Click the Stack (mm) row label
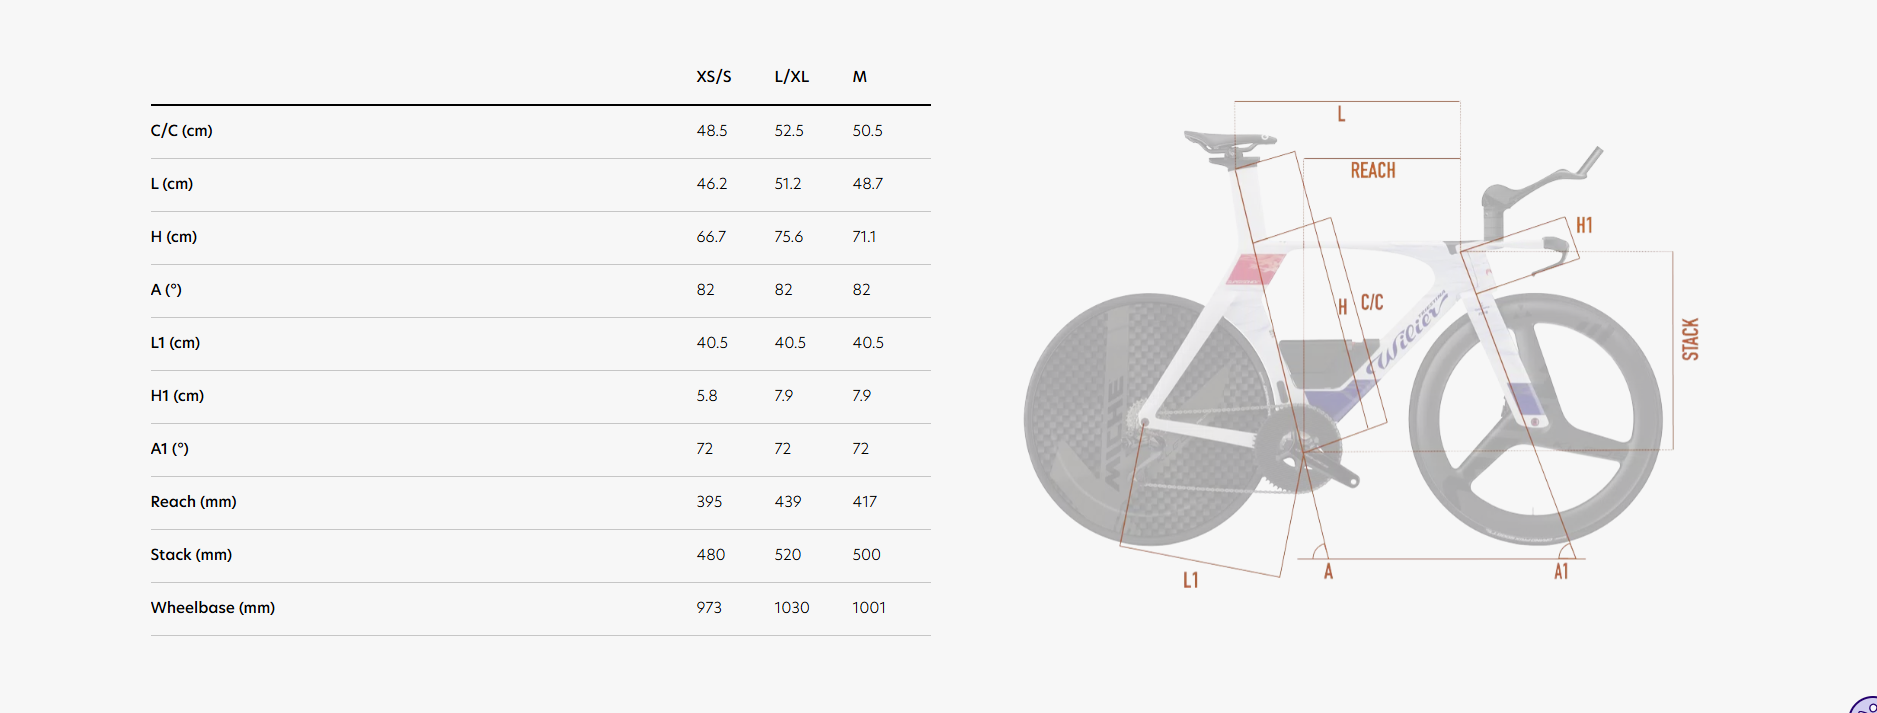The width and height of the screenshot is (1877, 713). 191,555
